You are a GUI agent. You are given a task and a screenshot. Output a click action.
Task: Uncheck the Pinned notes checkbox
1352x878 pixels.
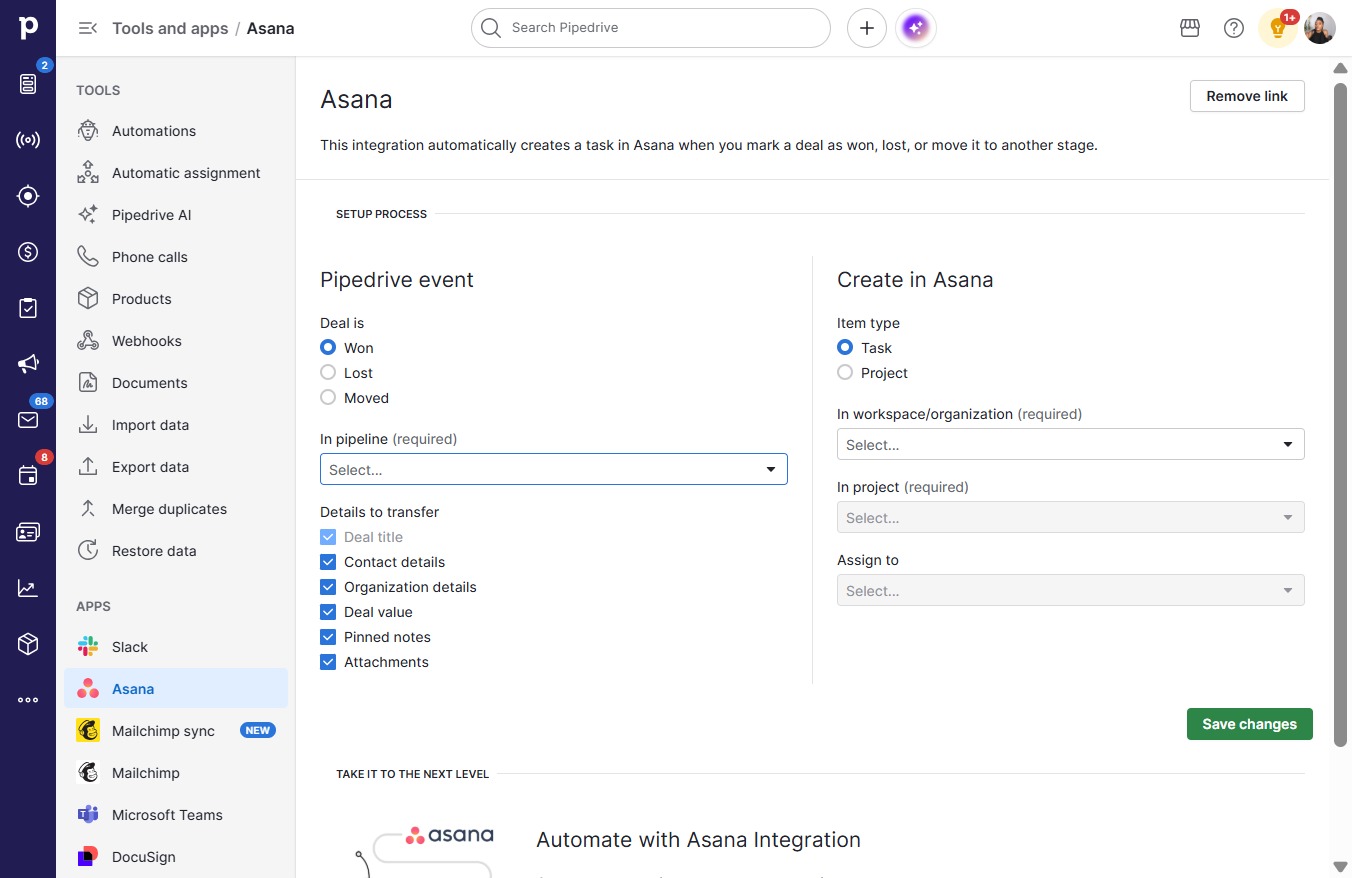pyautogui.click(x=328, y=637)
